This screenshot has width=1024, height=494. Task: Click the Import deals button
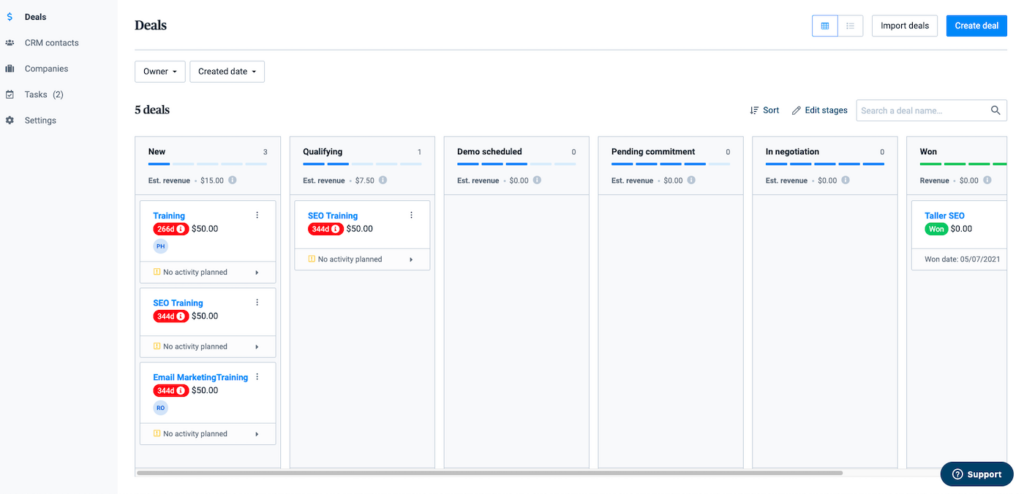coord(904,26)
